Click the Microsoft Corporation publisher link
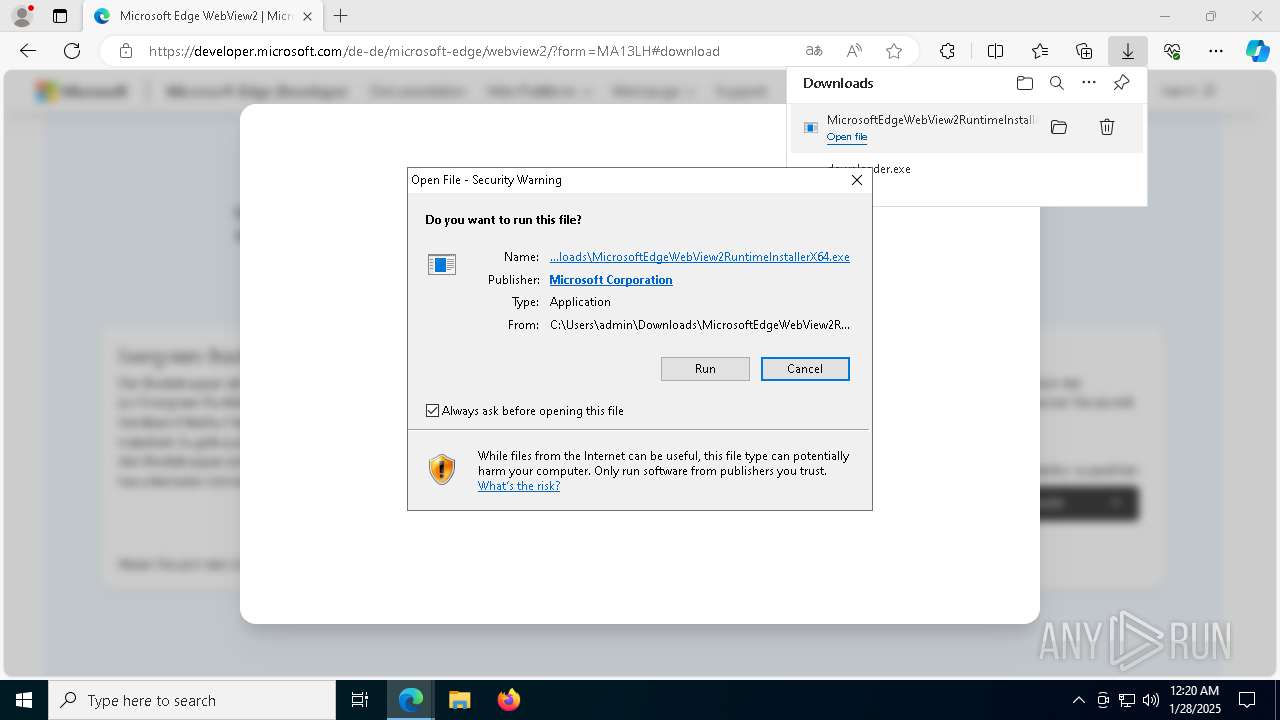 pos(611,280)
